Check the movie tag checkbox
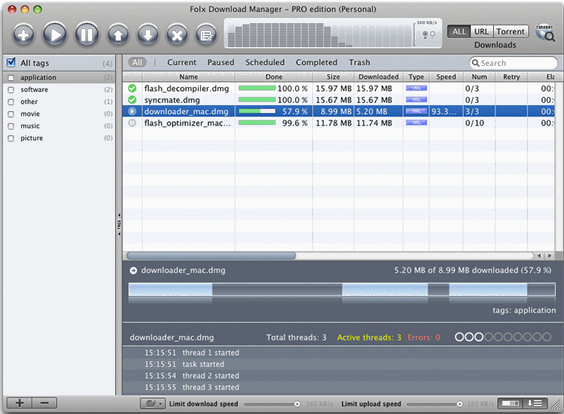564x414 pixels. coord(11,114)
